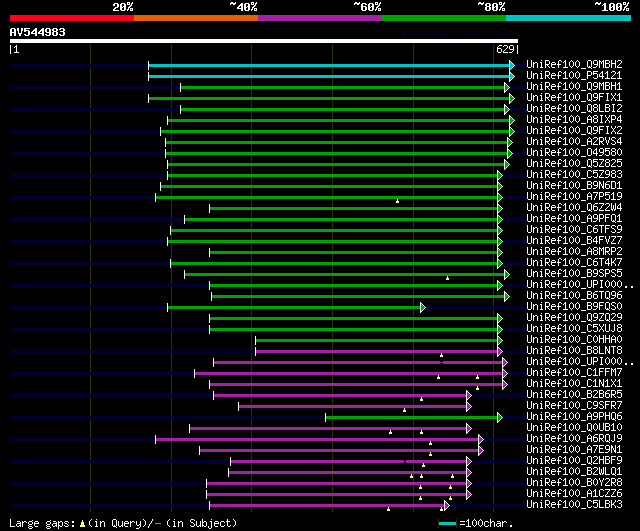Open hit UniRef100_Q8LBI2
This screenshot has height=531, width=640.
tap(574, 108)
